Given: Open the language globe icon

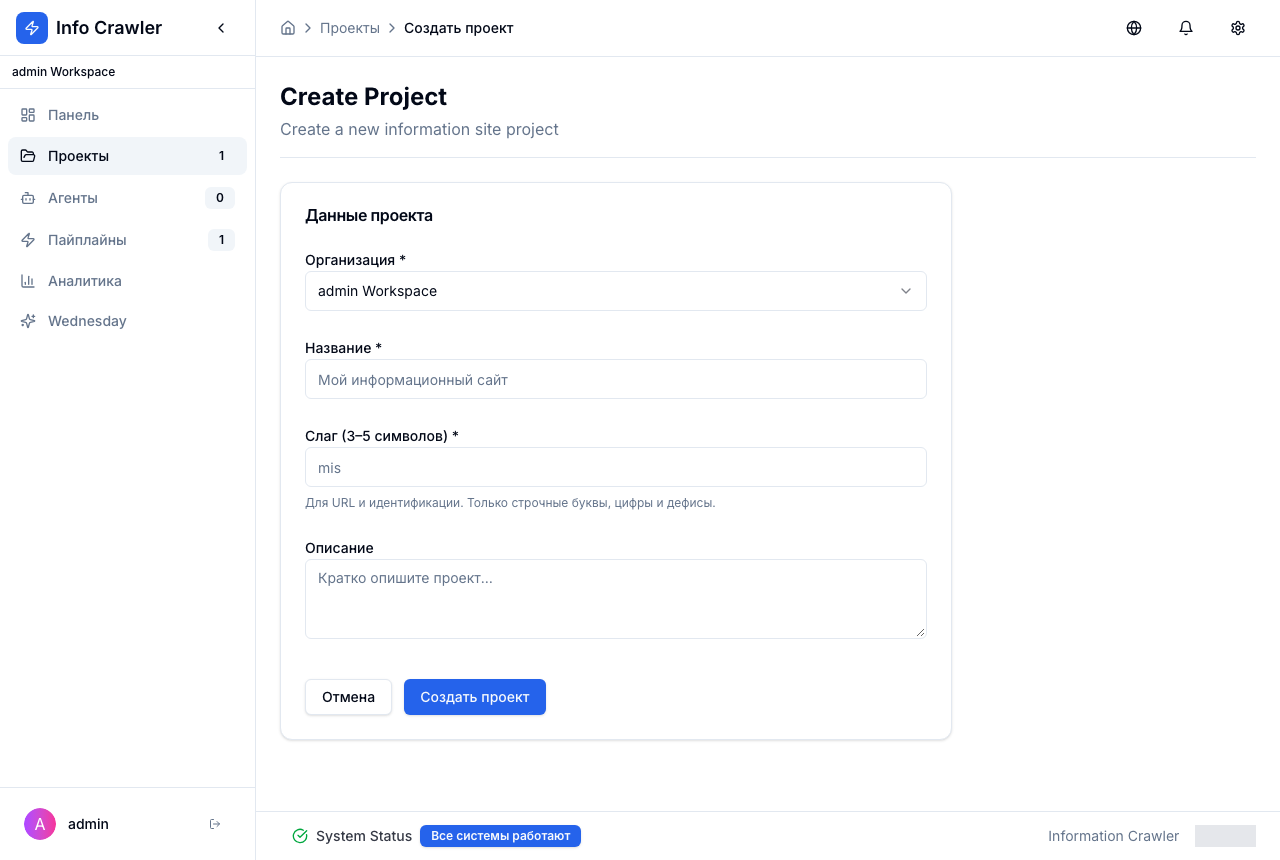Looking at the screenshot, I should pos(1134,28).
